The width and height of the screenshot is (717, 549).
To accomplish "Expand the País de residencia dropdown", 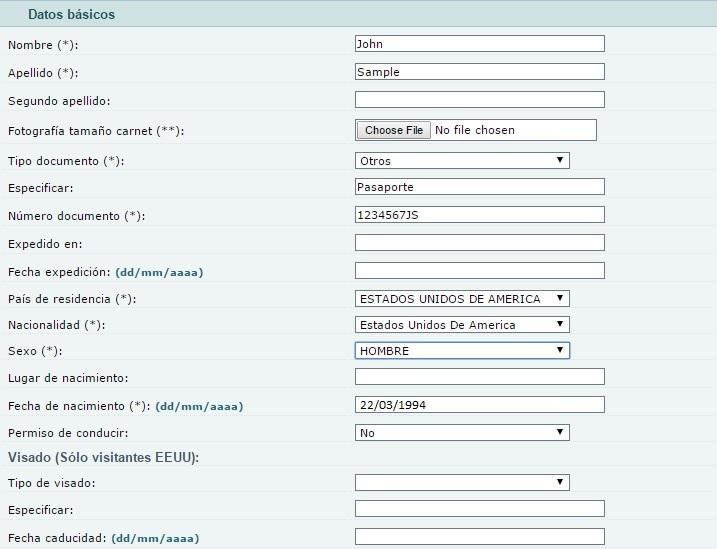I will (x=462, y=298).
